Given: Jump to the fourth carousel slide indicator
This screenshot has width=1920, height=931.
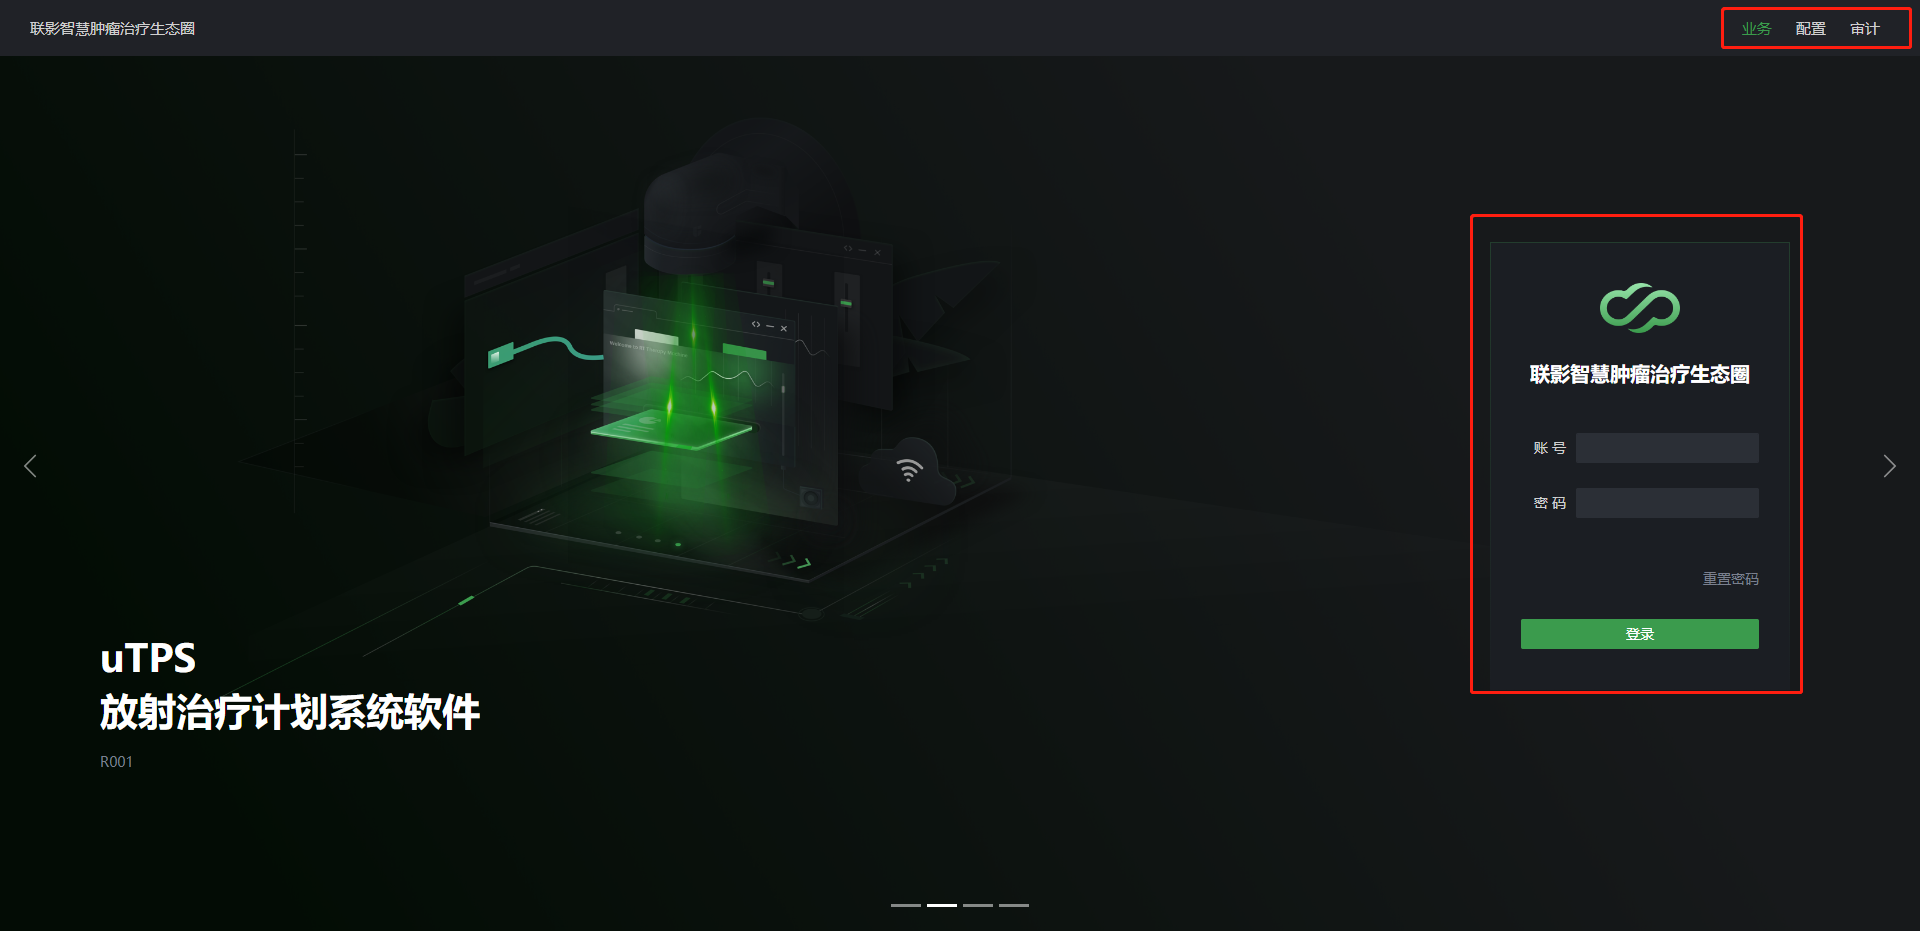Looking at the screenshot, I should [1014, 905].
